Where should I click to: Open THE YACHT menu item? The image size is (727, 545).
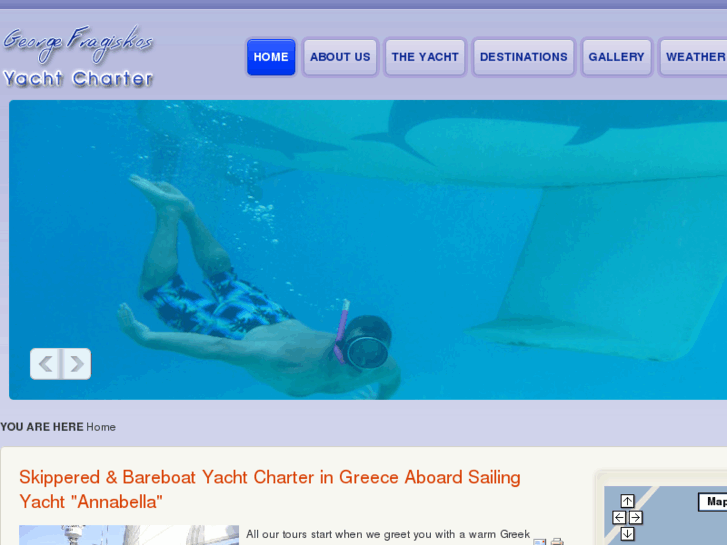[x=425, y=57]
